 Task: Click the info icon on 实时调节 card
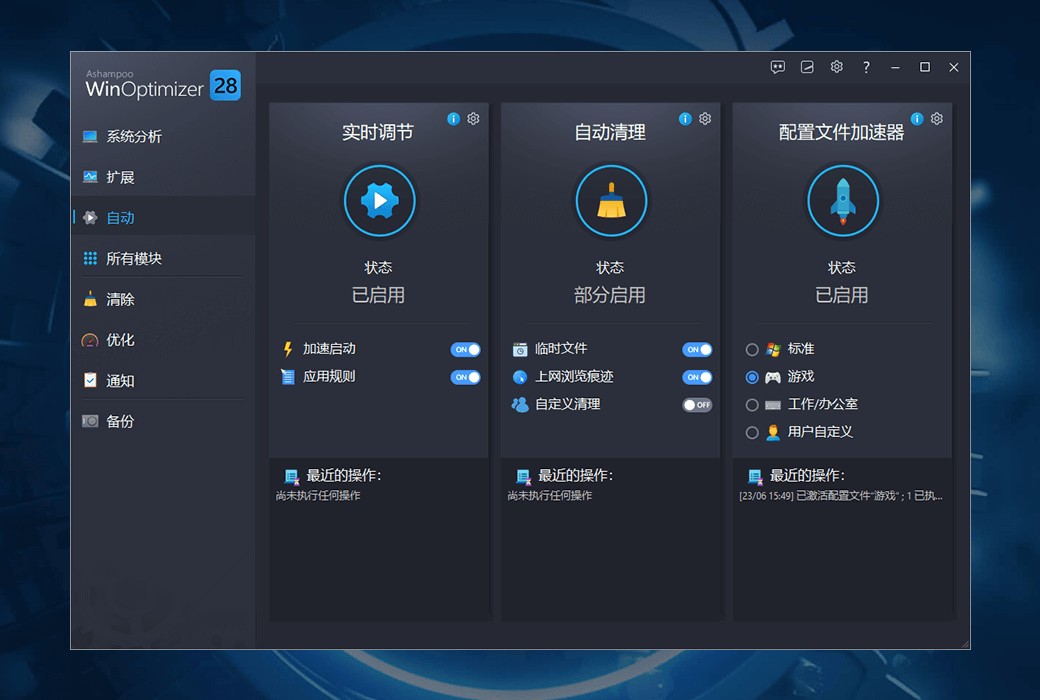click(454, 119)
